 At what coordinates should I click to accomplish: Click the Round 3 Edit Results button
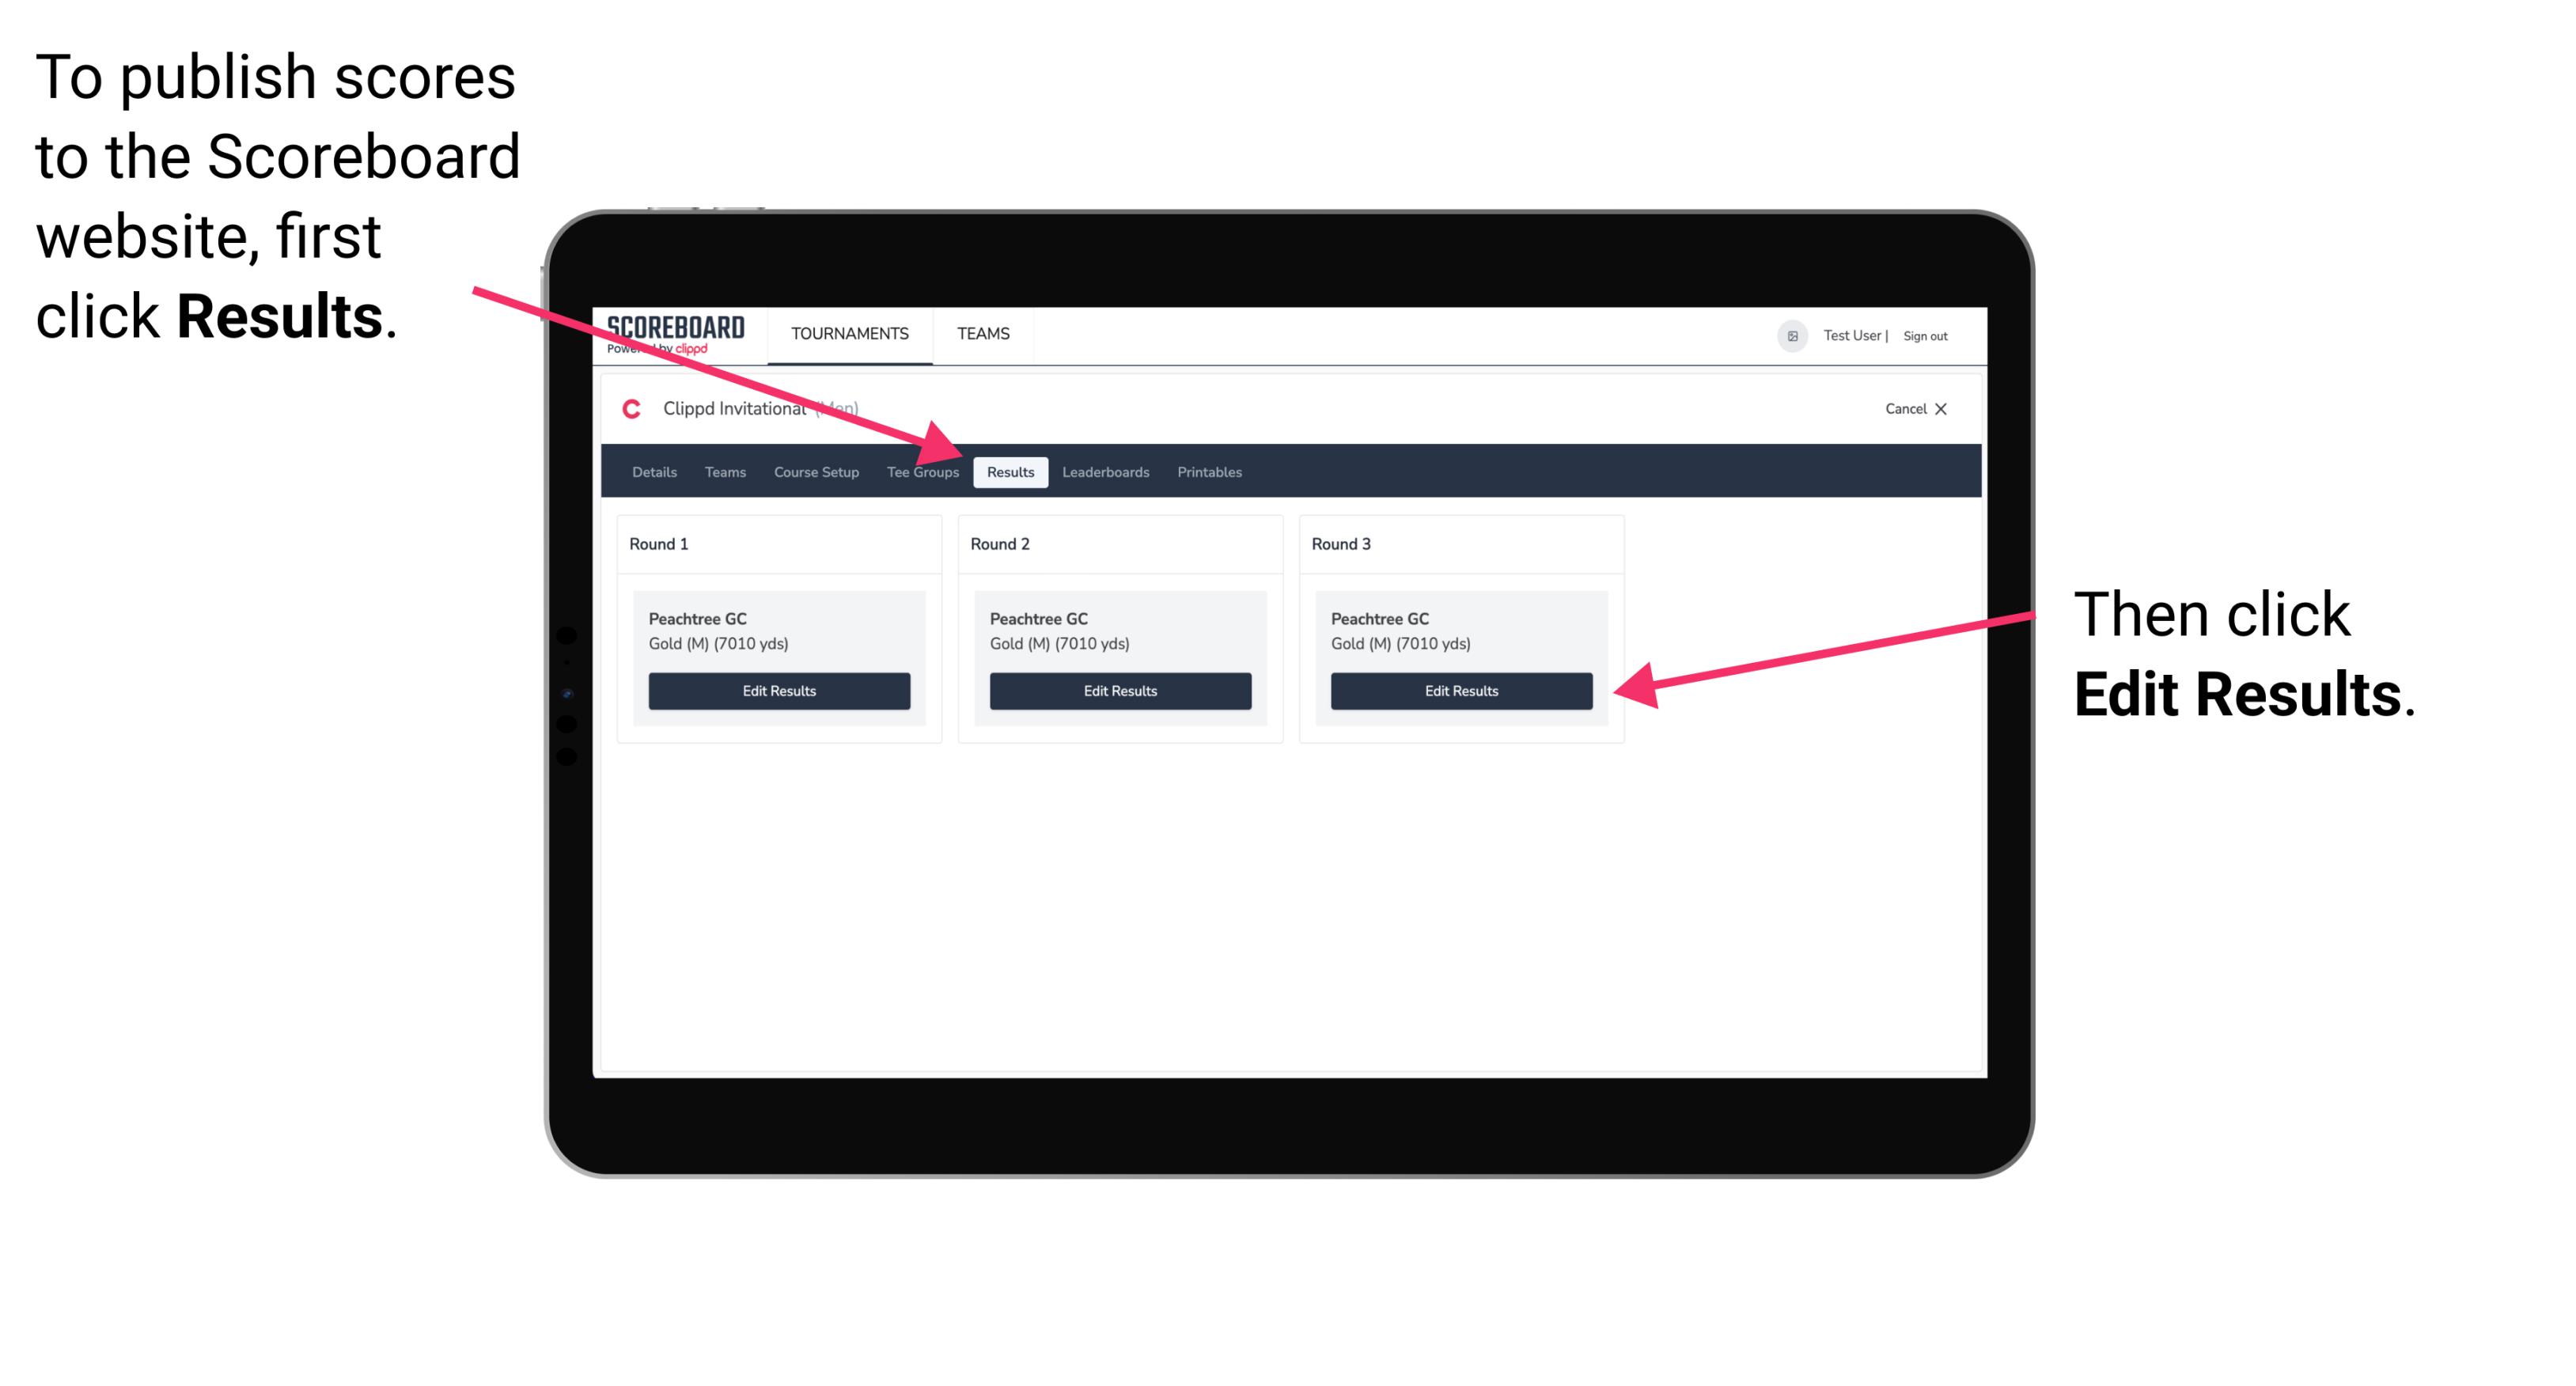tap(1460, 690)
